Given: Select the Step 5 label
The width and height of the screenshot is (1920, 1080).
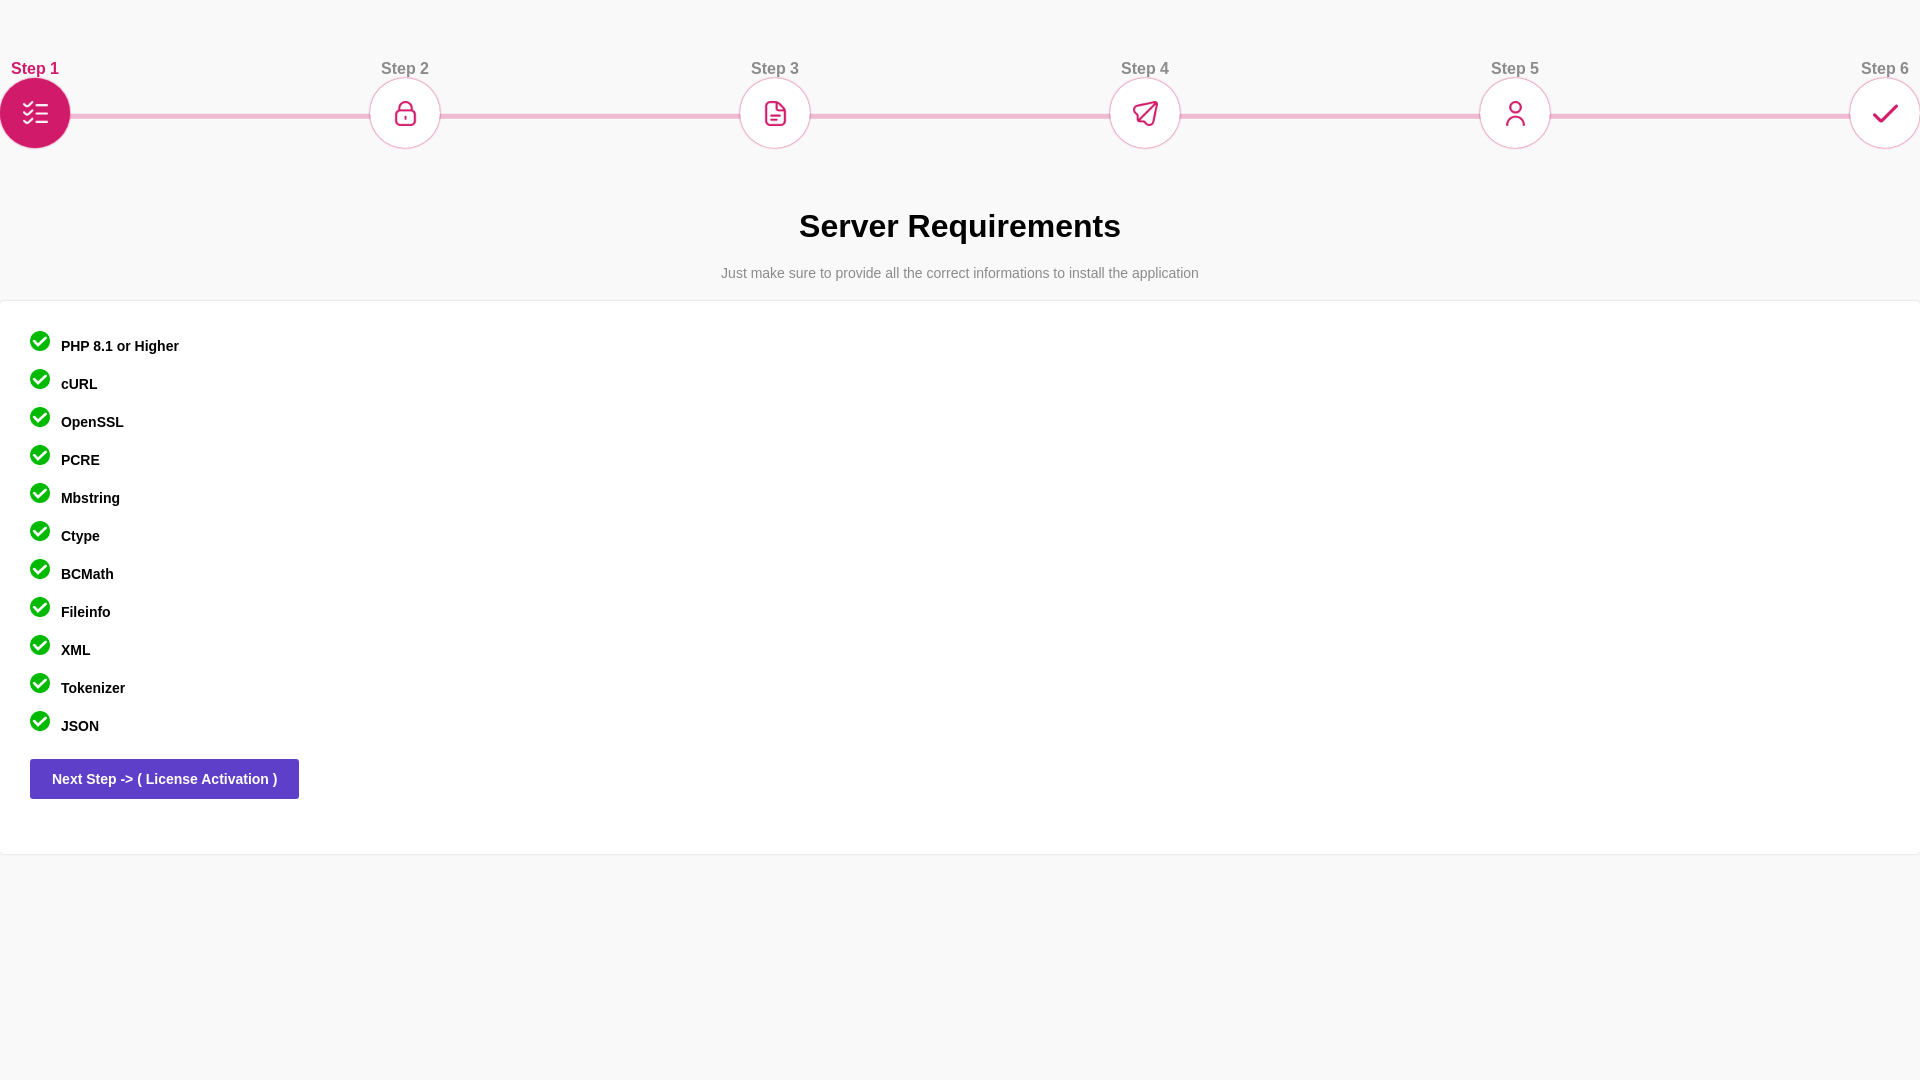Looking at the screenshot, I should click(x=1515, y=69).
